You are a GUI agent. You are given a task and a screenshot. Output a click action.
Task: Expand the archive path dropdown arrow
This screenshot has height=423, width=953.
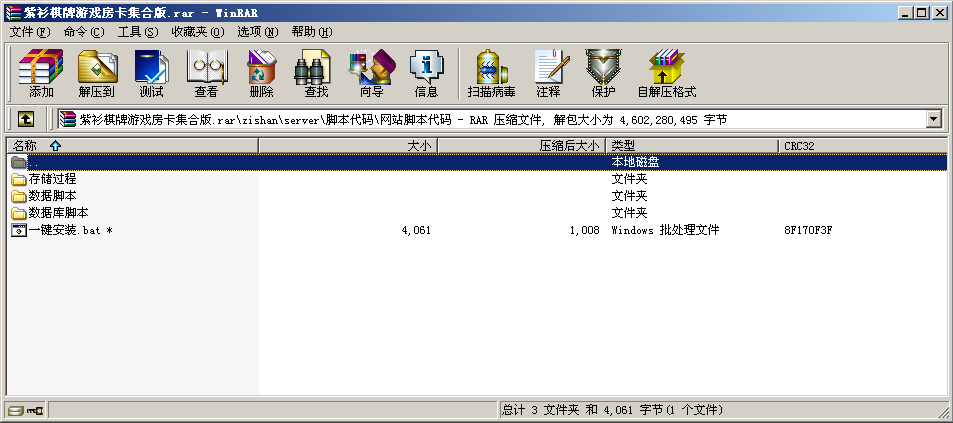click(934, 119)
